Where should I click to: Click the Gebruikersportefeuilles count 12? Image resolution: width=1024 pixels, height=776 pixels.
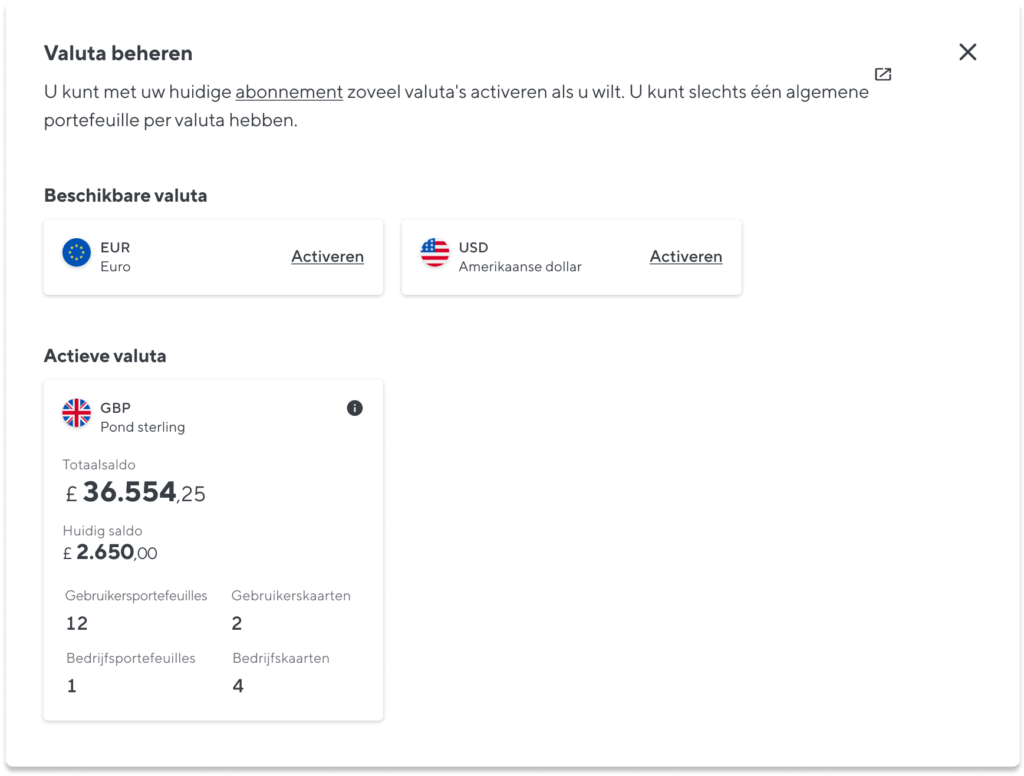pyautogui.click(x=76, y=623)
